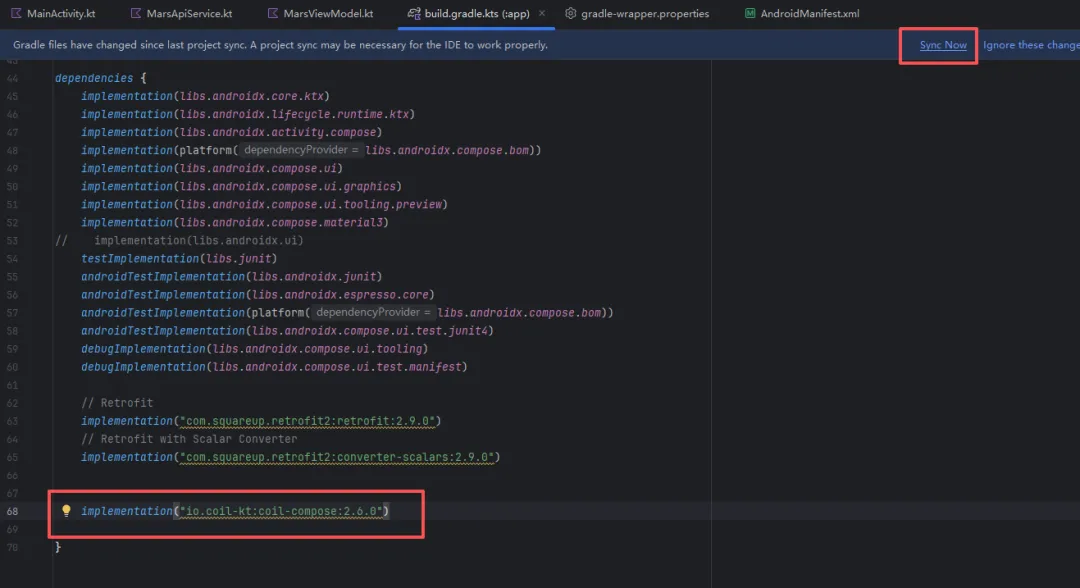Click the closing brace on line 70

58,547
